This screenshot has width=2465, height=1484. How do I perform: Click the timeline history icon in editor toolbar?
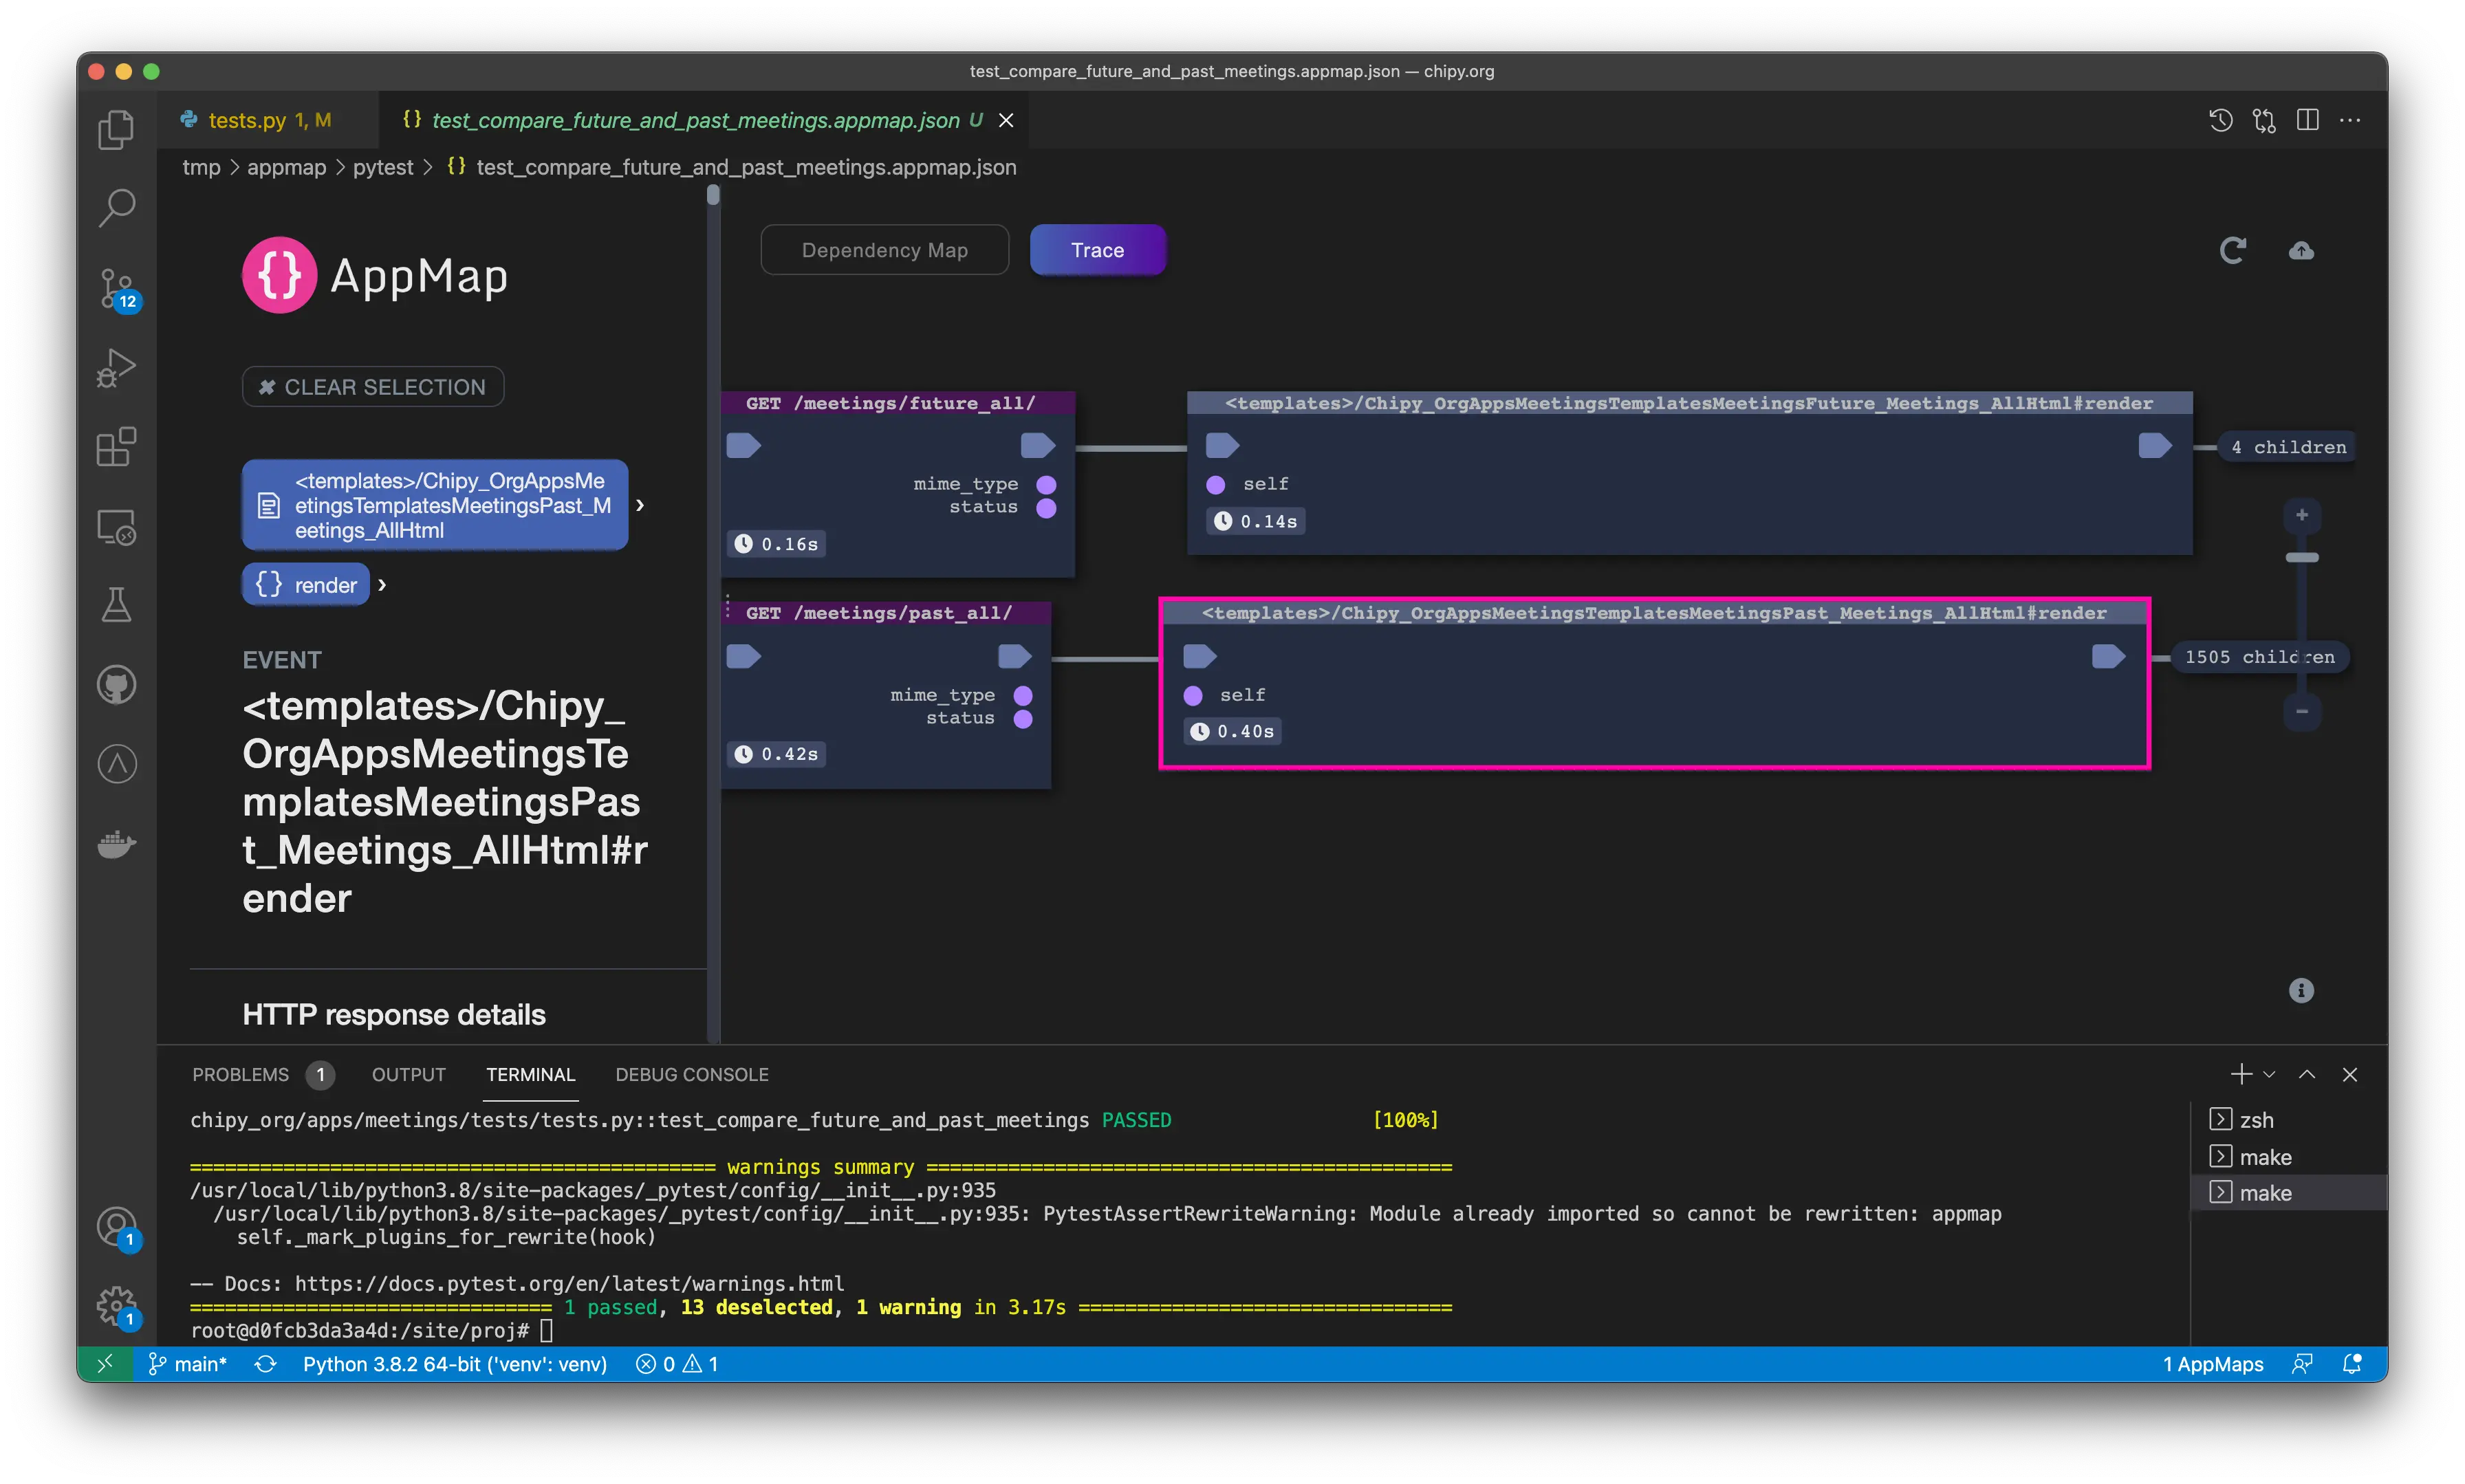2220,120
